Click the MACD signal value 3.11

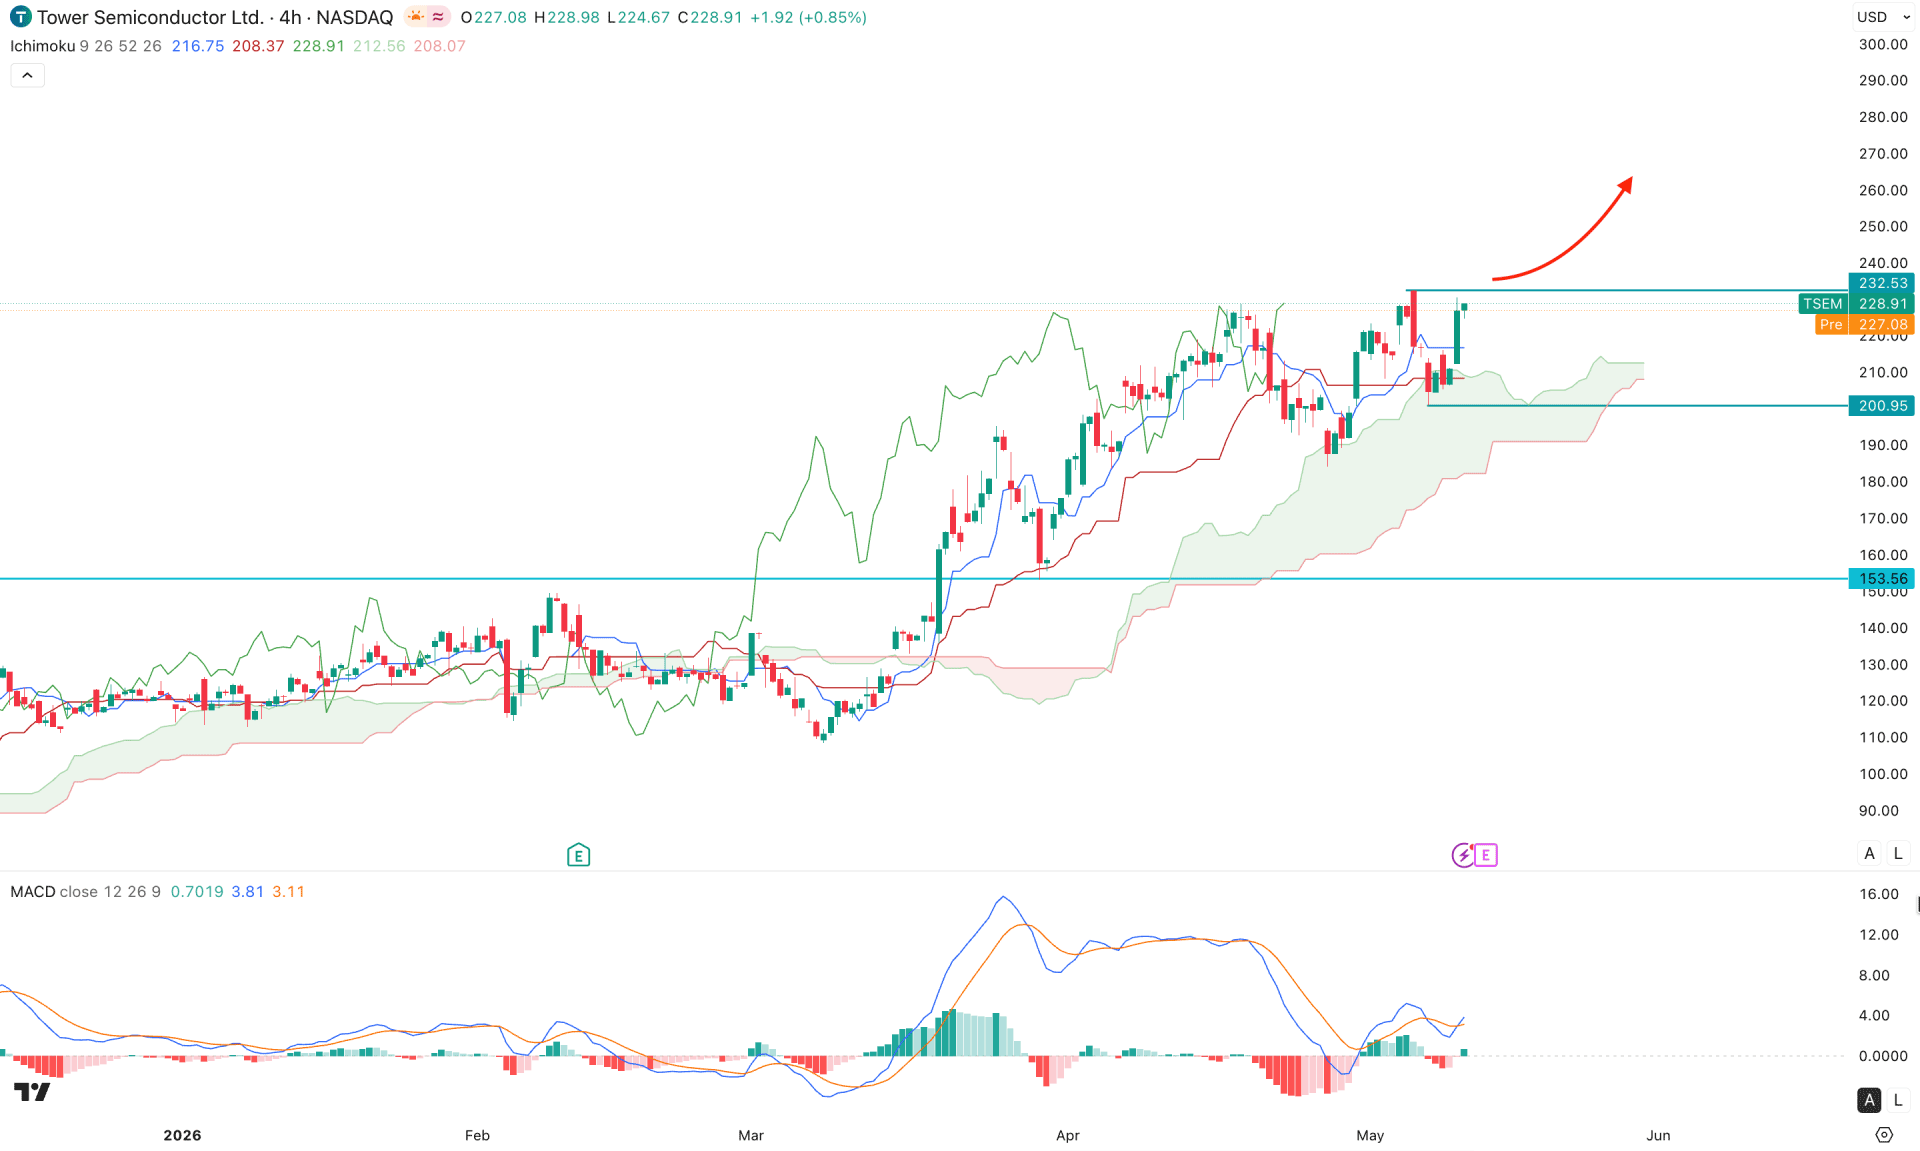(289, 891)
